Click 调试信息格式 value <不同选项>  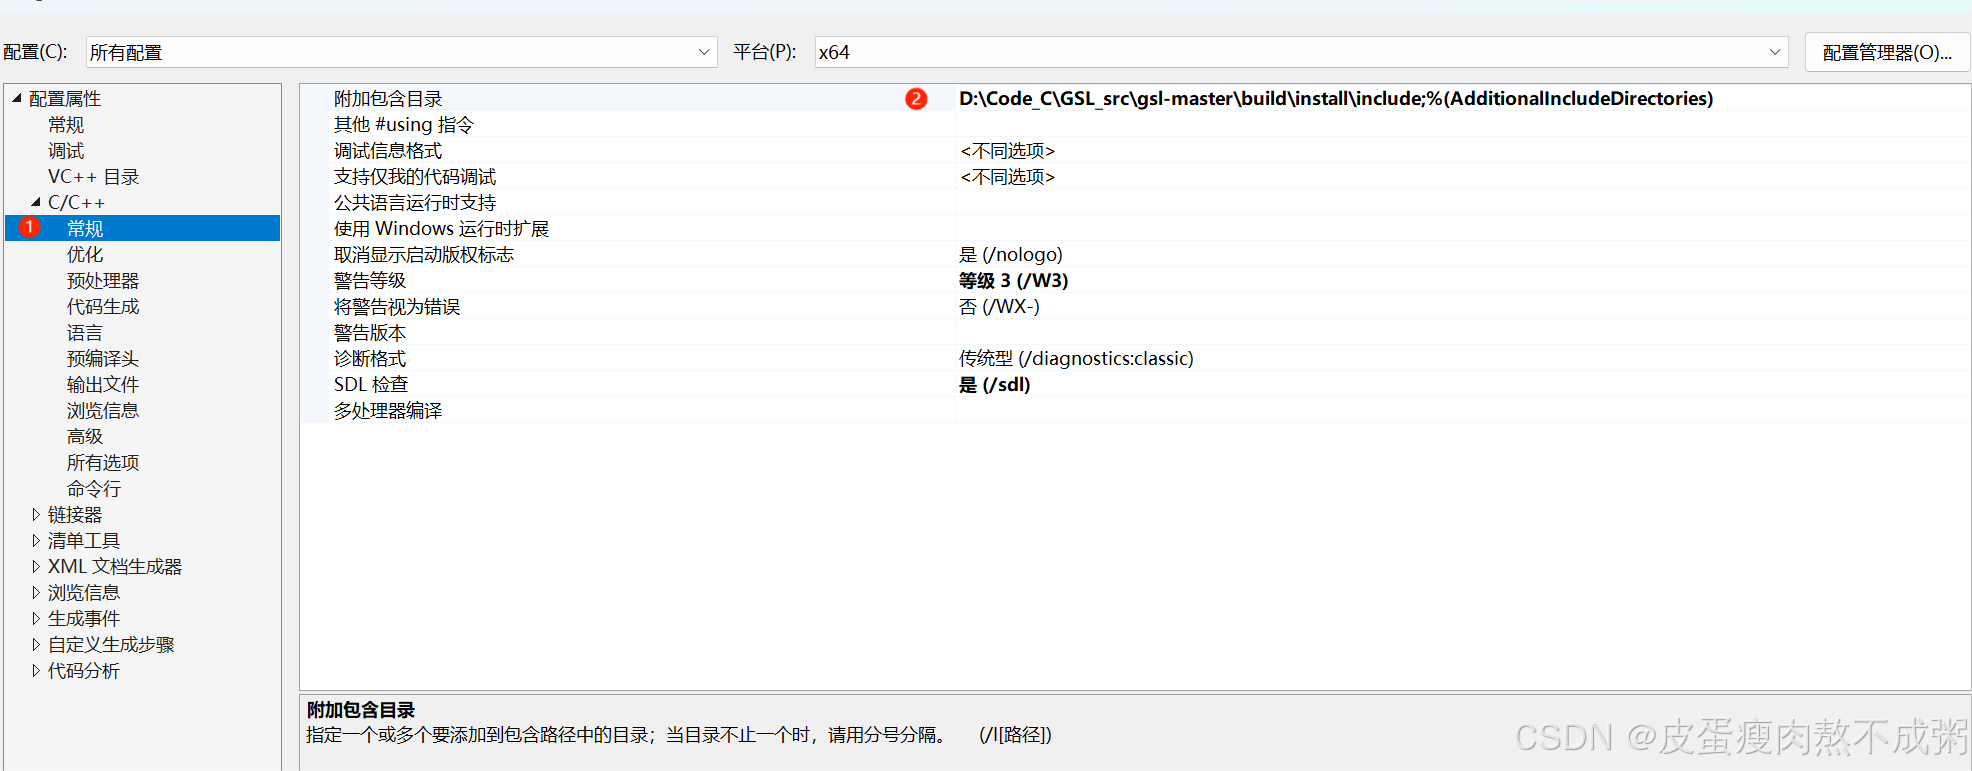pos(1008,151)
